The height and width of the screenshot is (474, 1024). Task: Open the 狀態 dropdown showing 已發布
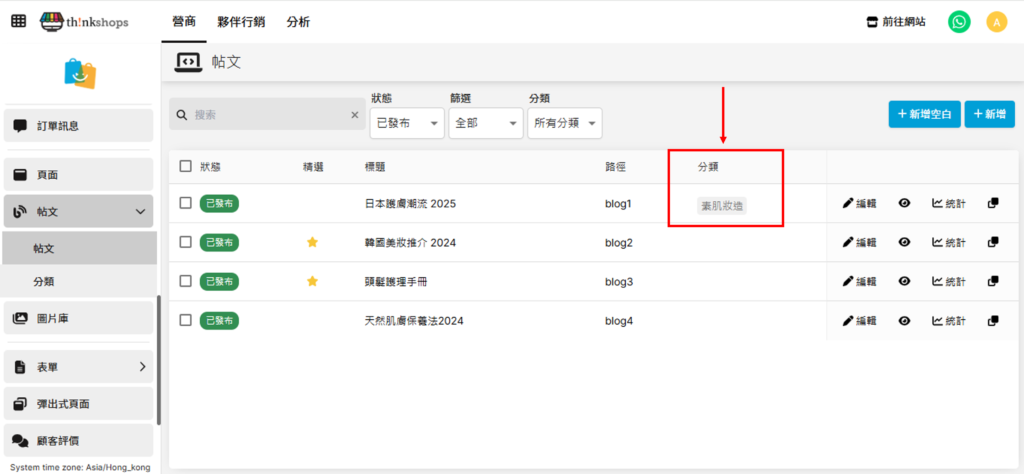(407, 123)
